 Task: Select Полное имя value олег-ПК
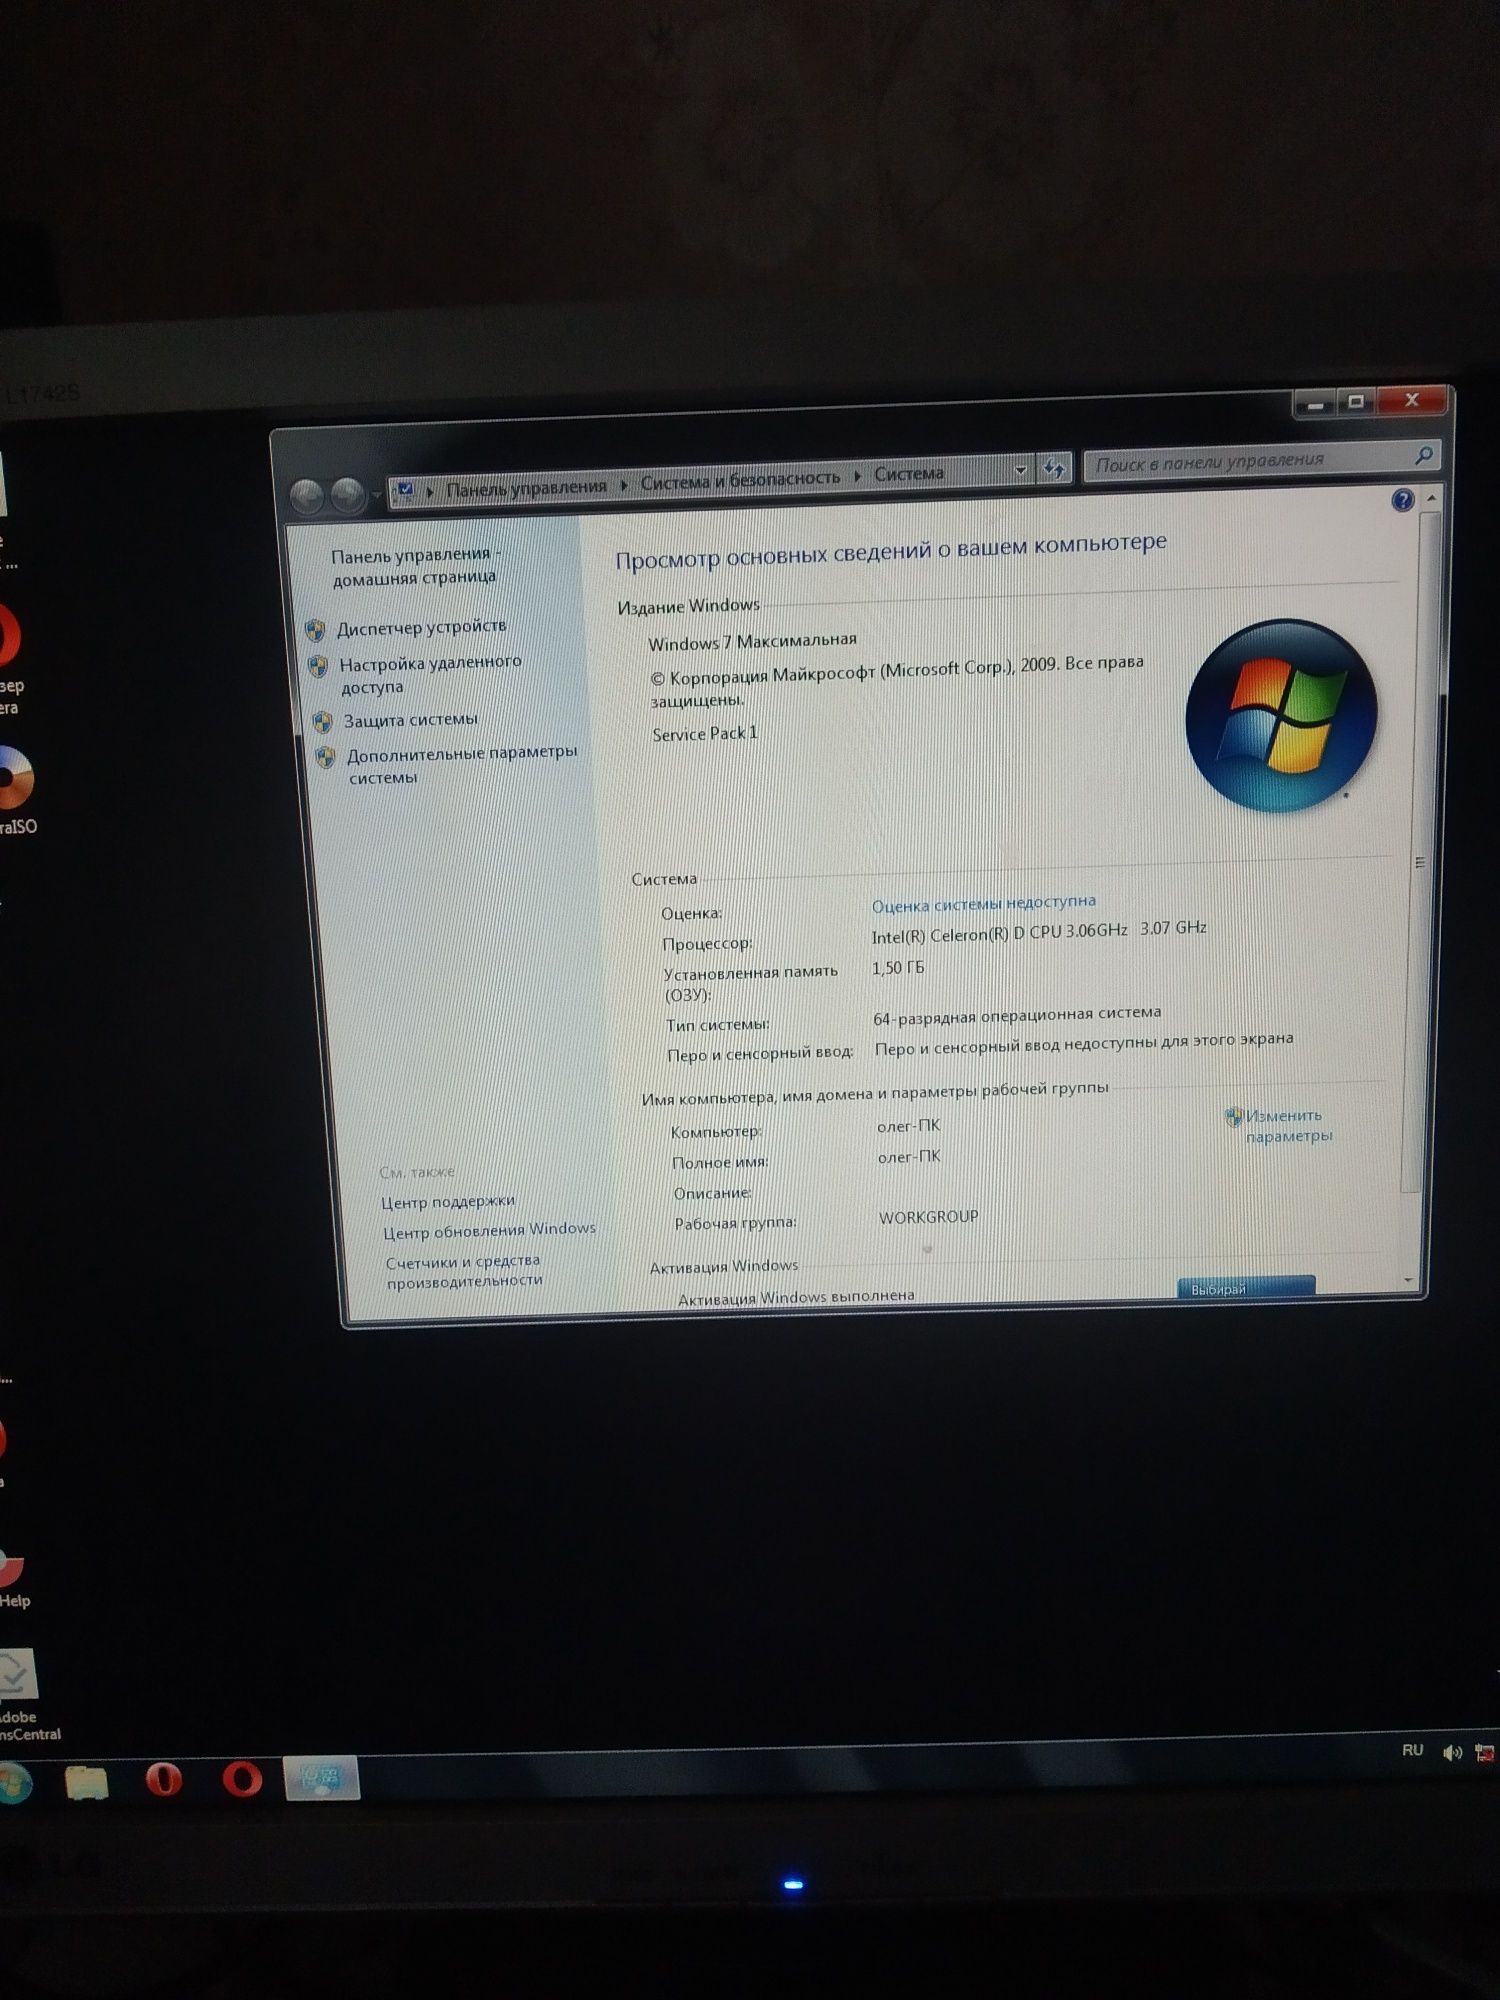point(908,1156)
